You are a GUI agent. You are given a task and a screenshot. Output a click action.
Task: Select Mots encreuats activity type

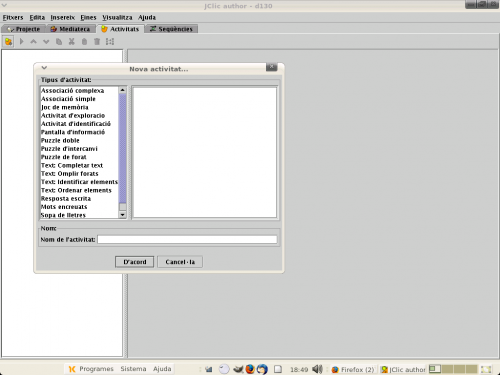tap(79, 207)
